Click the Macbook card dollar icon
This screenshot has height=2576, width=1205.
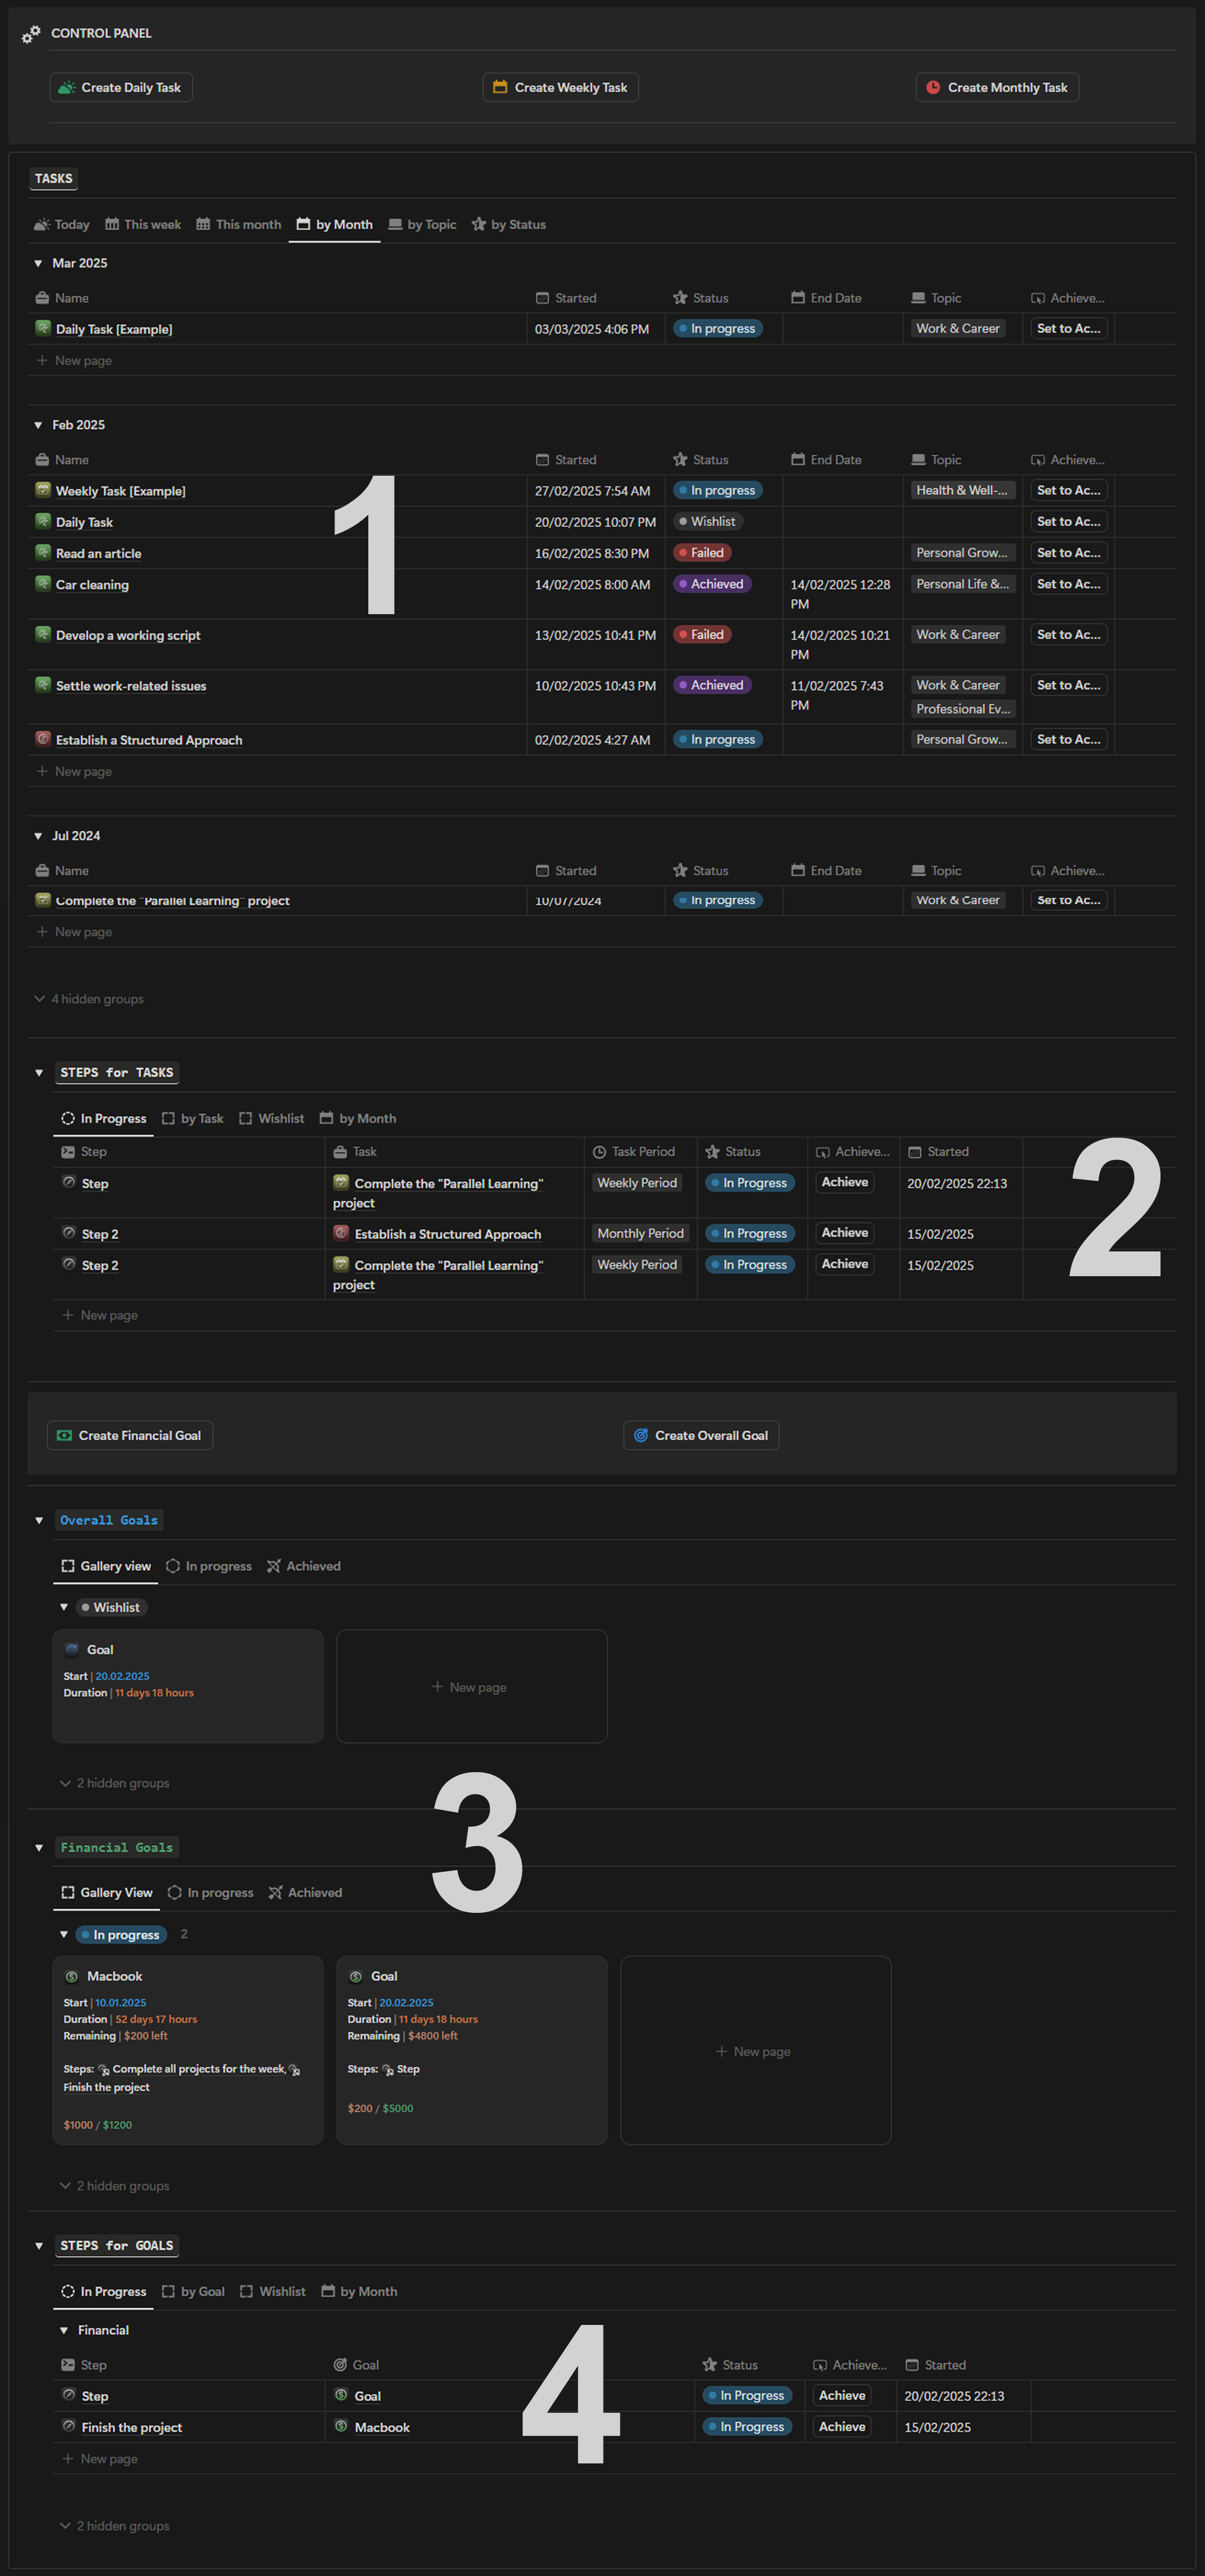click(72, 1976)
